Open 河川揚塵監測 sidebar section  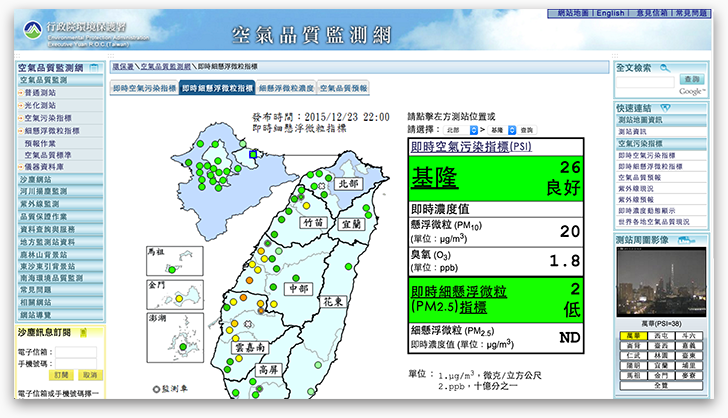[61, 191]
